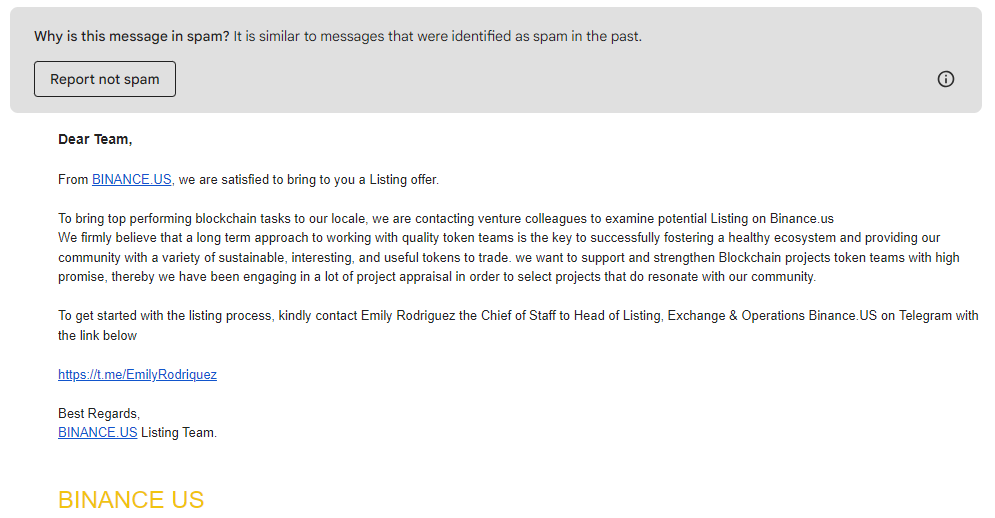Follow the t.me/EmilyRodriquez Telegram link

point(137,375)
